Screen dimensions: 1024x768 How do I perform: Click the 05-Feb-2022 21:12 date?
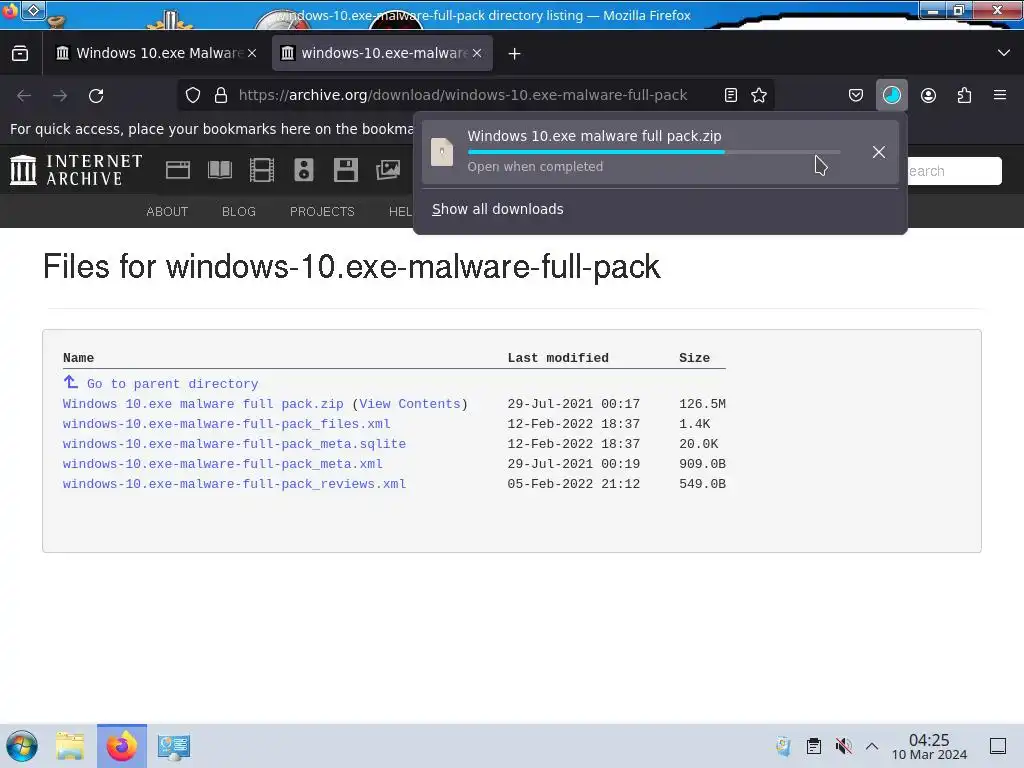573,484
